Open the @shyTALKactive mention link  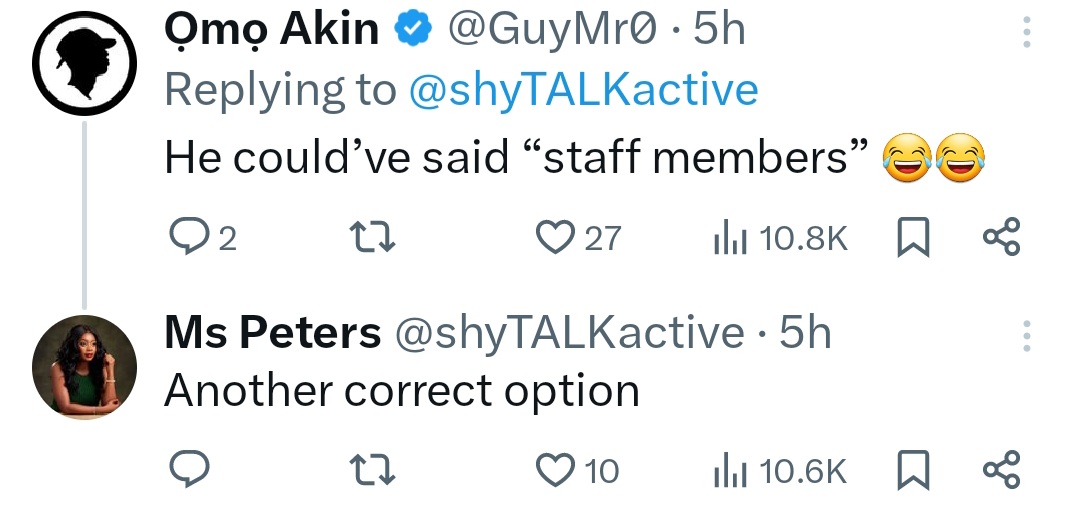click(583, 90)
